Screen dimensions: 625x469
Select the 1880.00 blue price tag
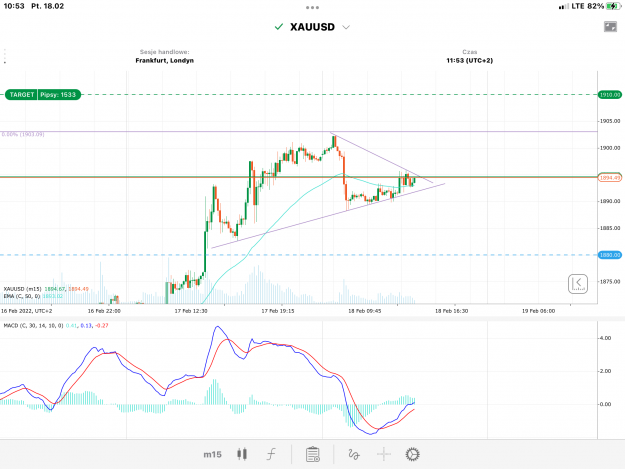coord(610,255)
